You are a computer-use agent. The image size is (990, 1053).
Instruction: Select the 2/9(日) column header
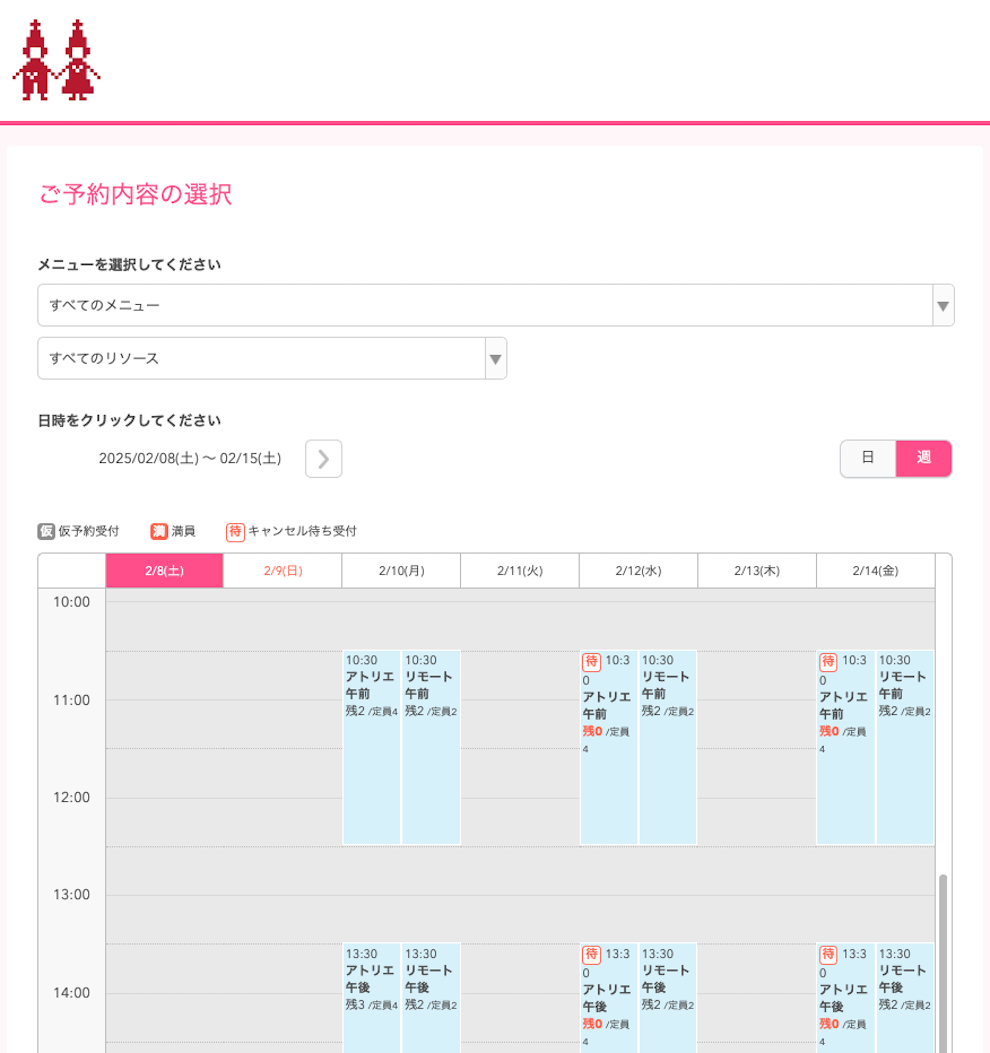(282, 571)
